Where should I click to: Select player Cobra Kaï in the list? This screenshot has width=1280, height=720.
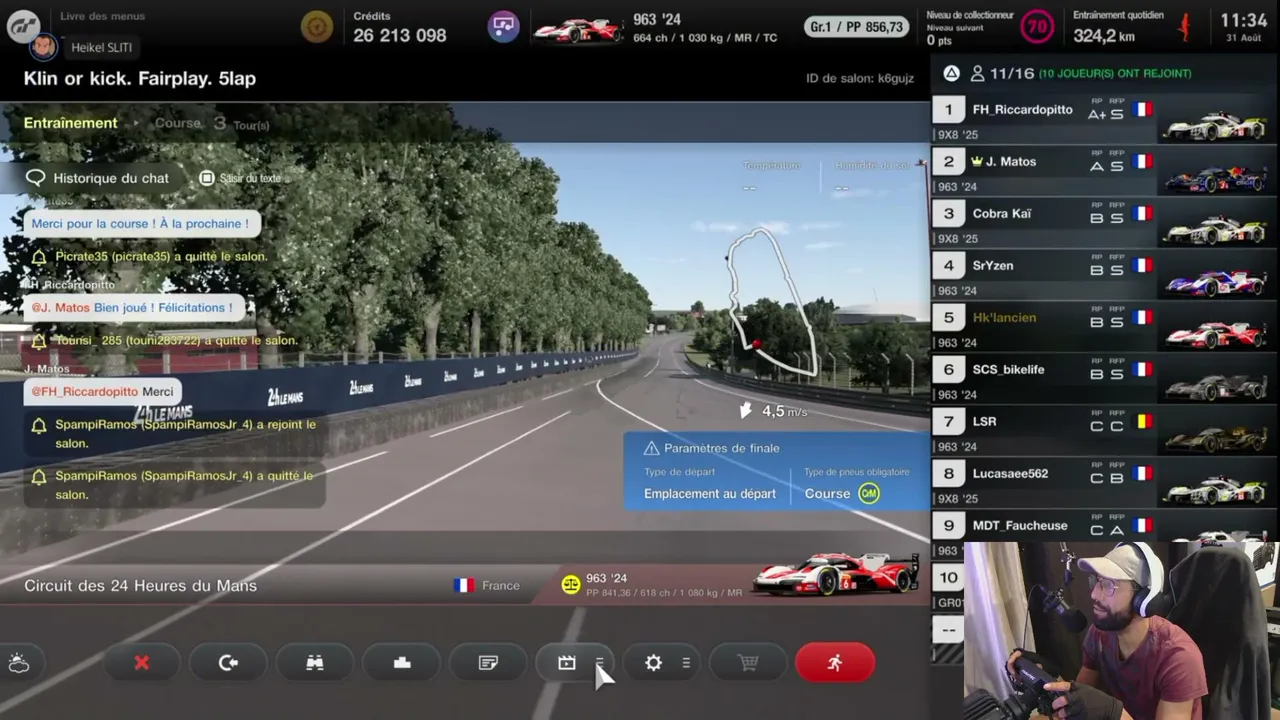tap(1105, 223)
